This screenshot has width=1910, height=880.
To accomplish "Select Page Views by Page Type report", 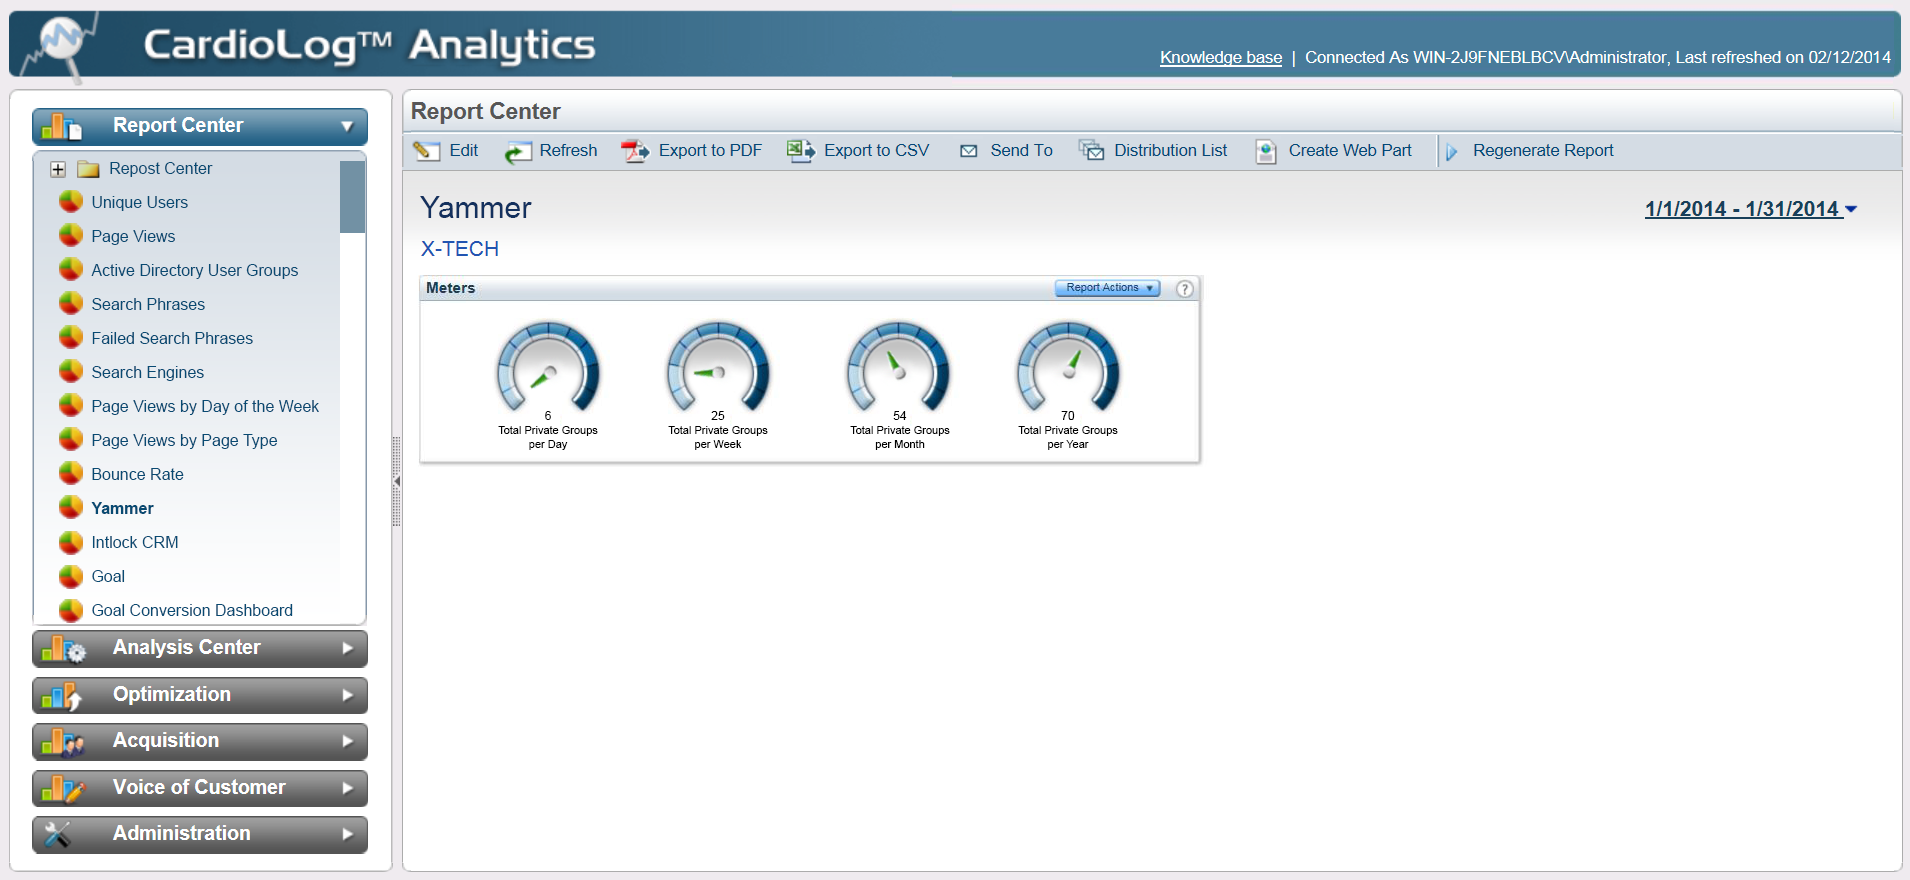I will pos(184,440).
